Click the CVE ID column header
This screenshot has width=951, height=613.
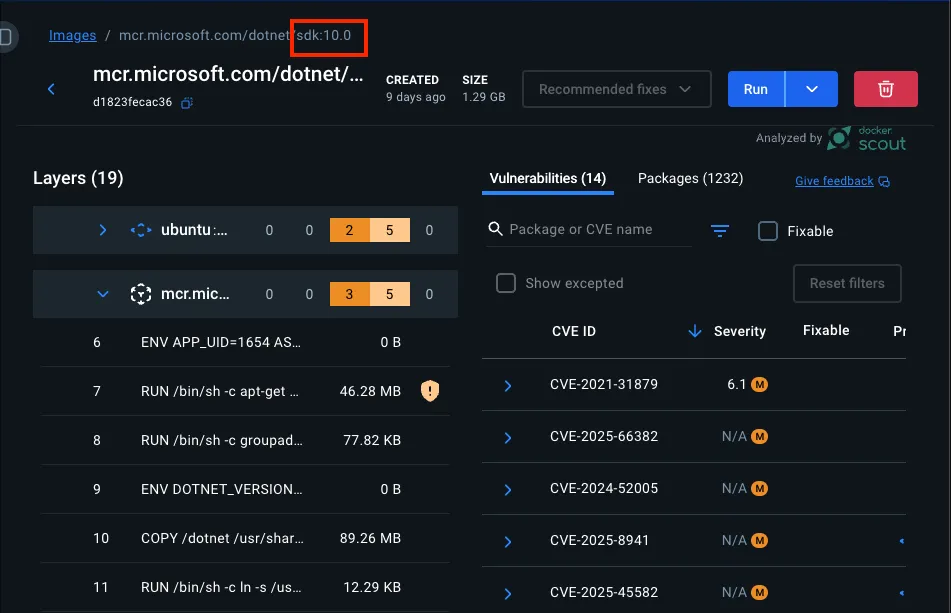(574, 331)
